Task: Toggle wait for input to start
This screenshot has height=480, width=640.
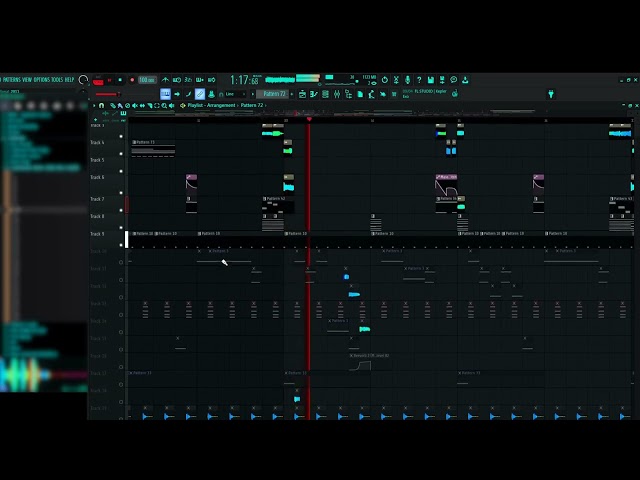Action: 177,80
